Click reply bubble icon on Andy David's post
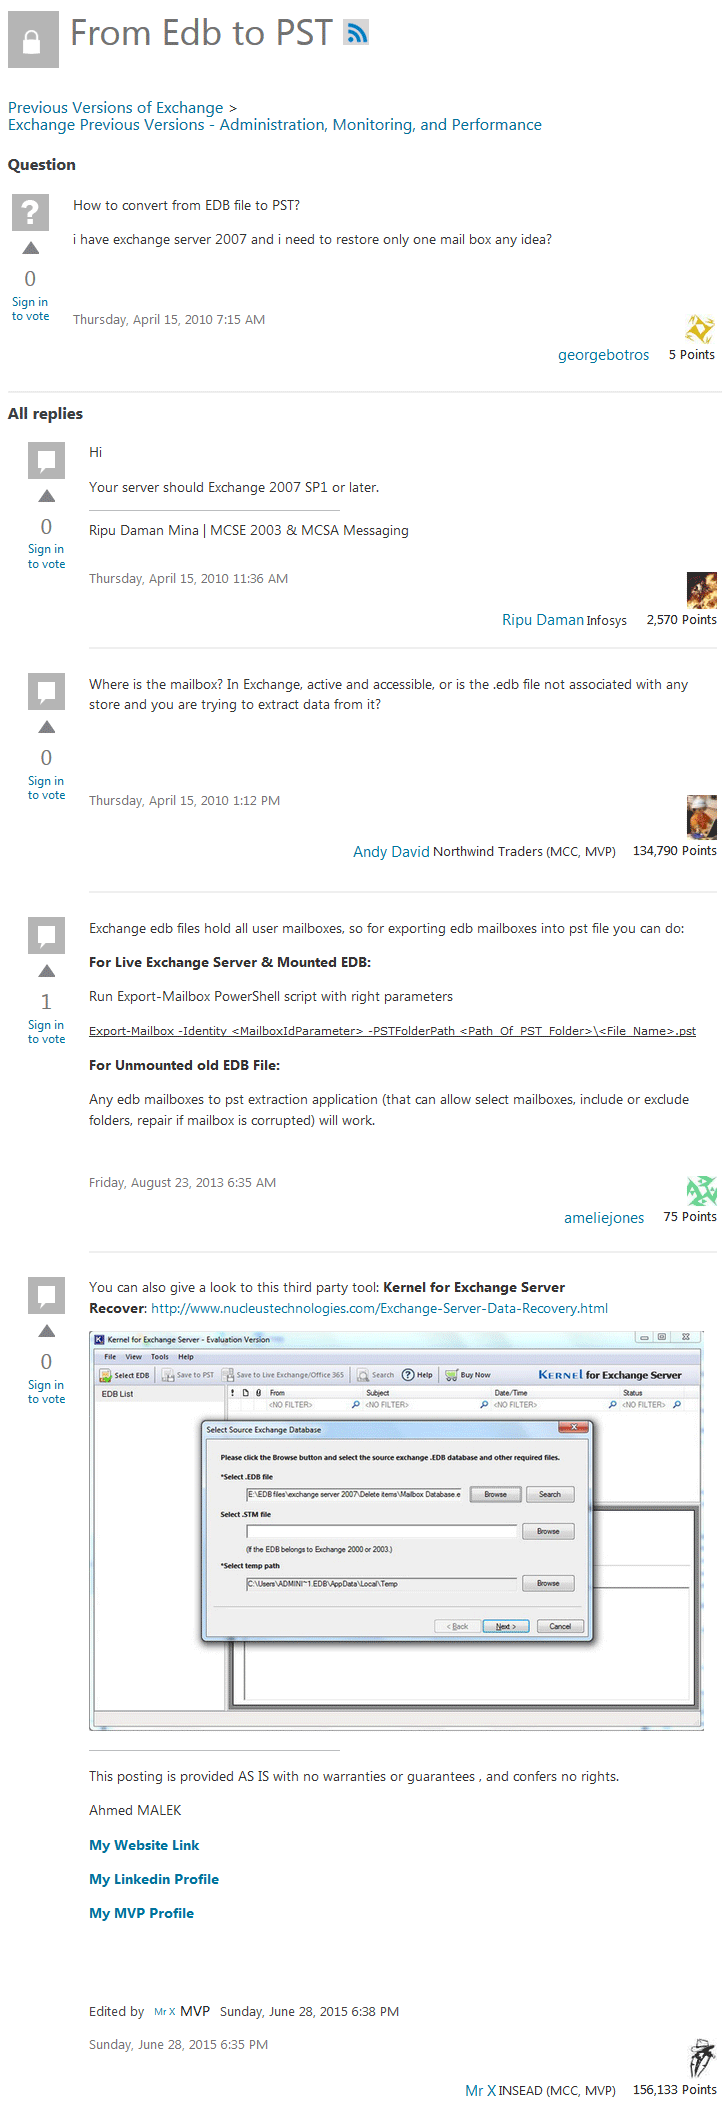Image resolution: width=726 pixels, height=2112 pixels. coord(47,691)
